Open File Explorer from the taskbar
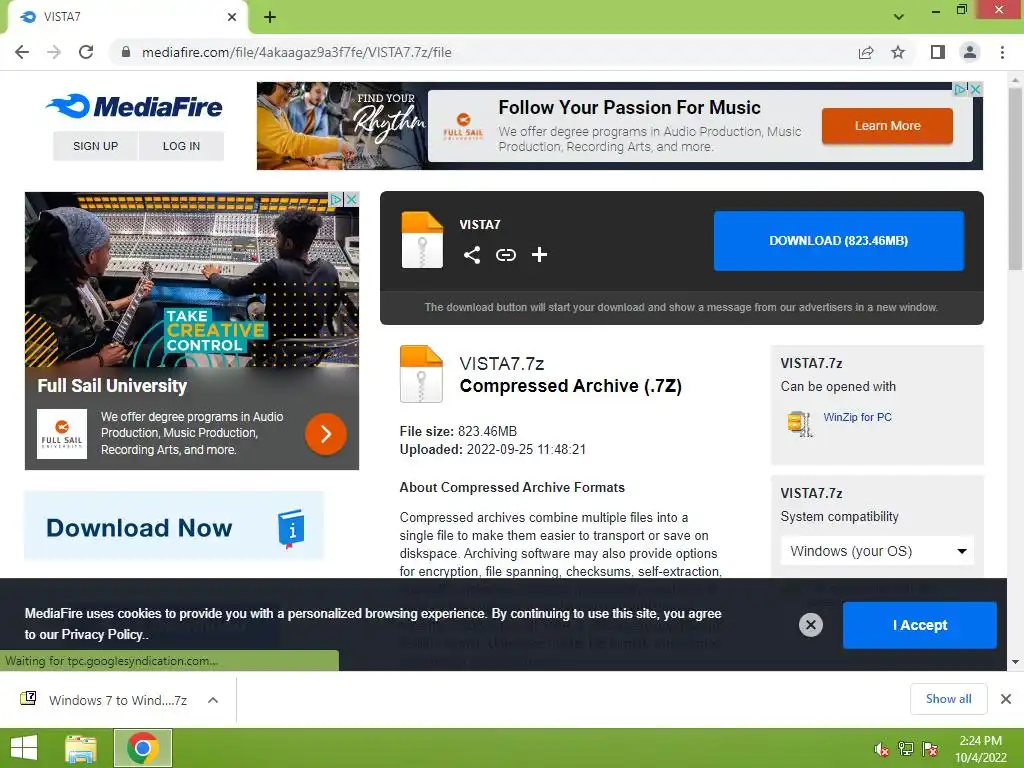The width and height of the screenshot is (1024, 768). [80, 748]
